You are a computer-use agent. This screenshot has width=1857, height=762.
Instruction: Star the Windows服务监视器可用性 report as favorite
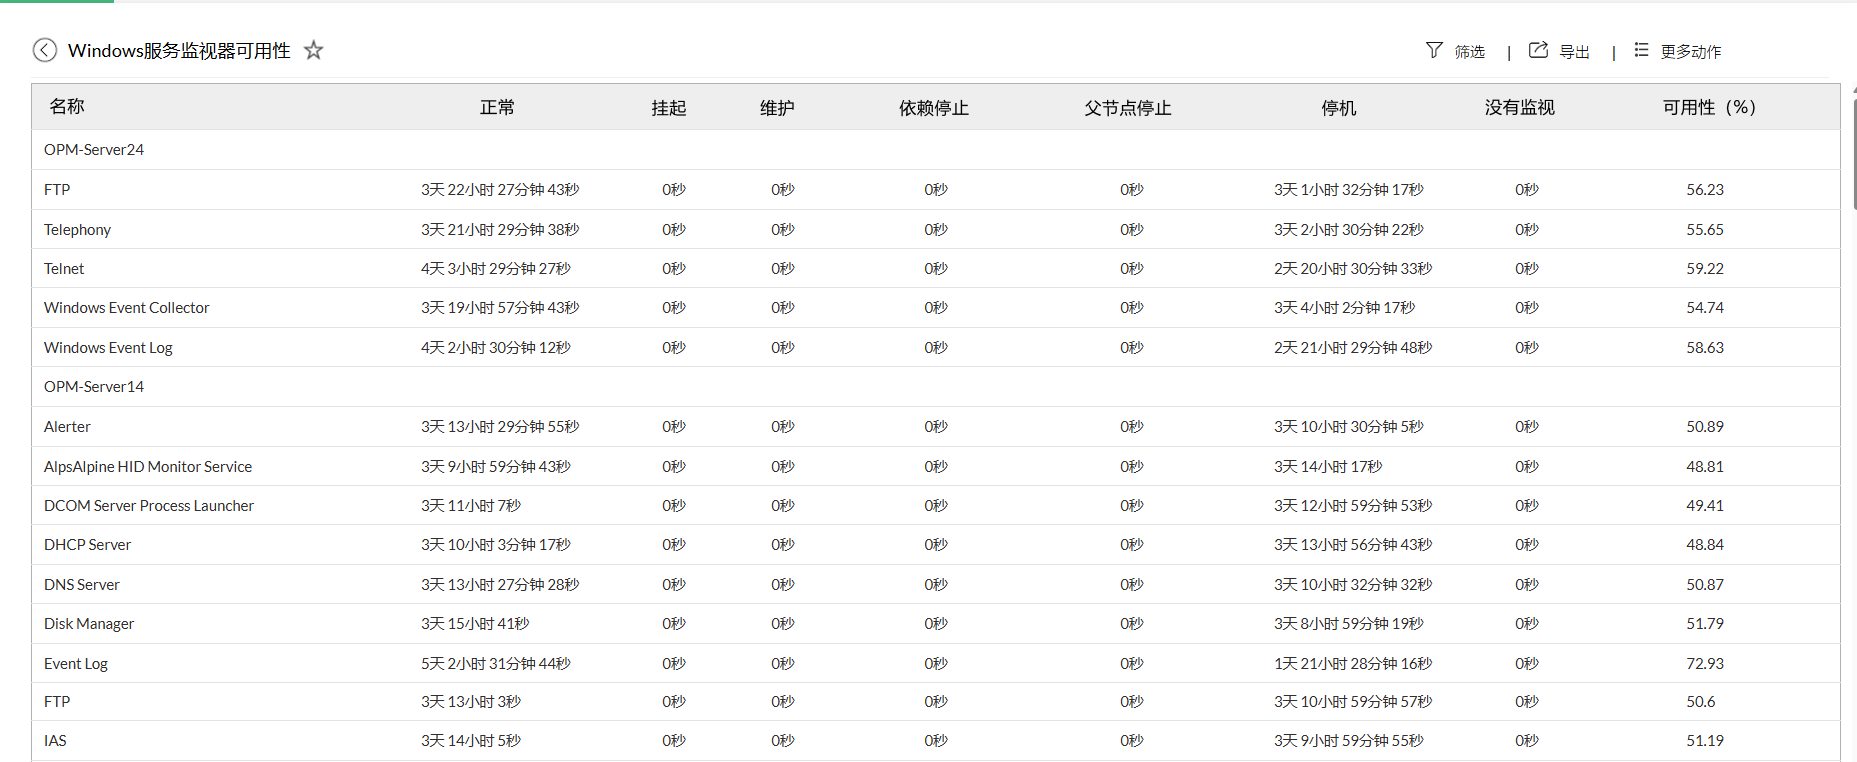[314, 50]
